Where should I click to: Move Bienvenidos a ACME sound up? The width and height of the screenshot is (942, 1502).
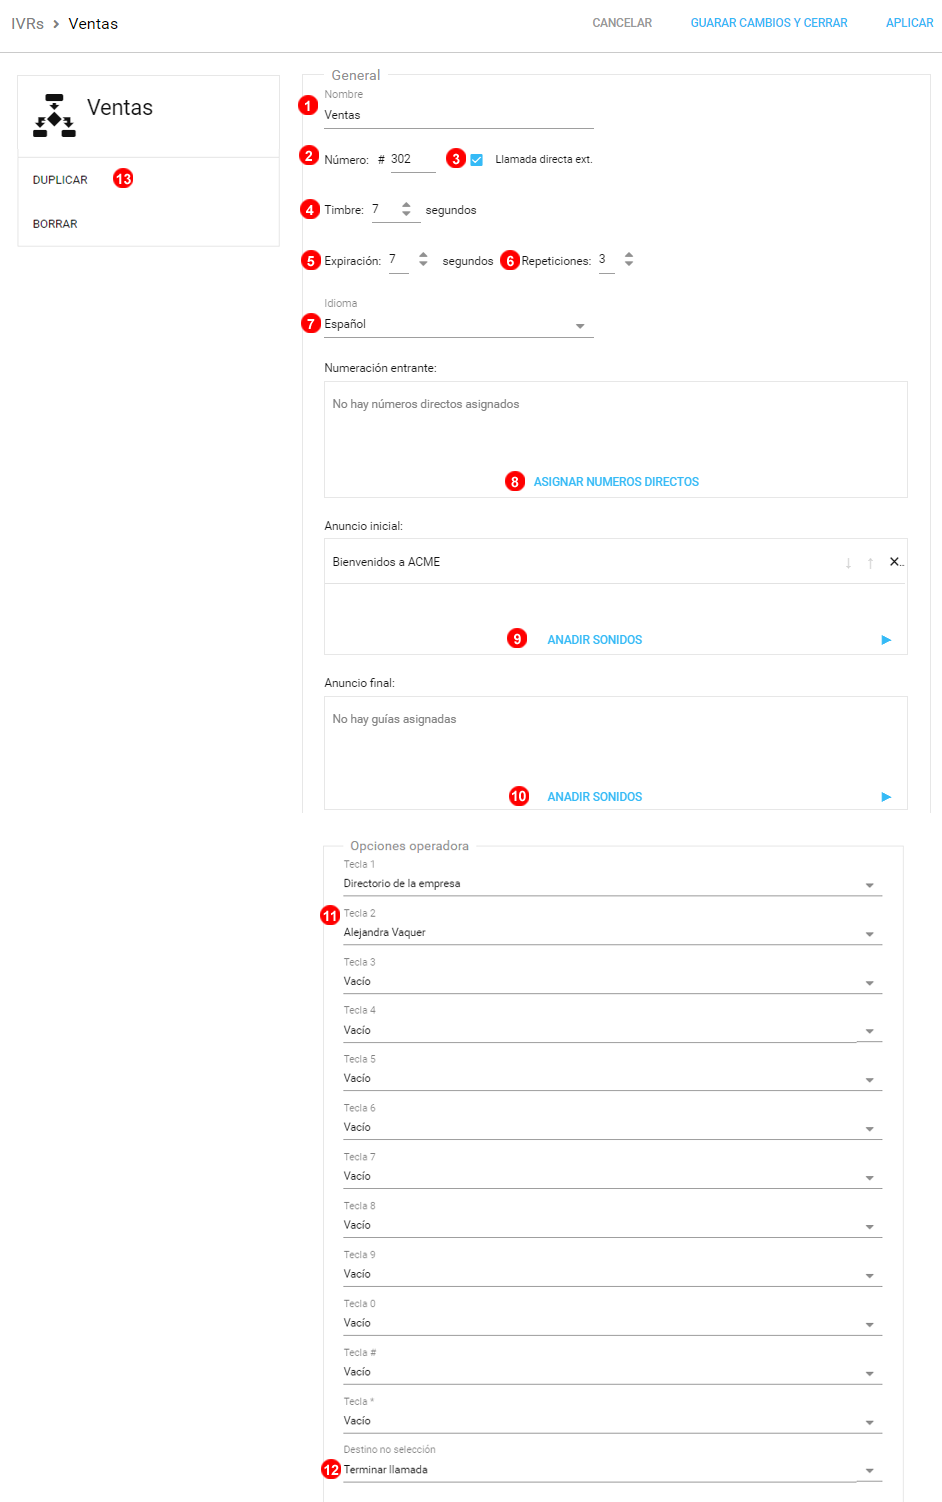click(x=870, y=563)
